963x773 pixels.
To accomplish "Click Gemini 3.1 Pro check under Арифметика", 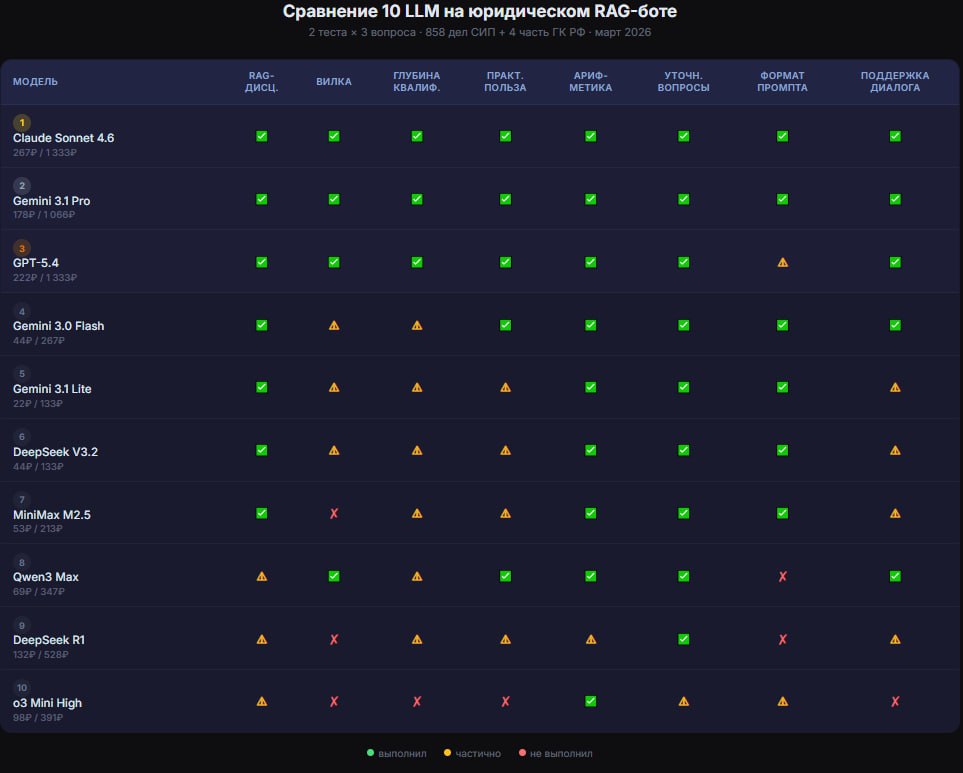I will [591, 199].
